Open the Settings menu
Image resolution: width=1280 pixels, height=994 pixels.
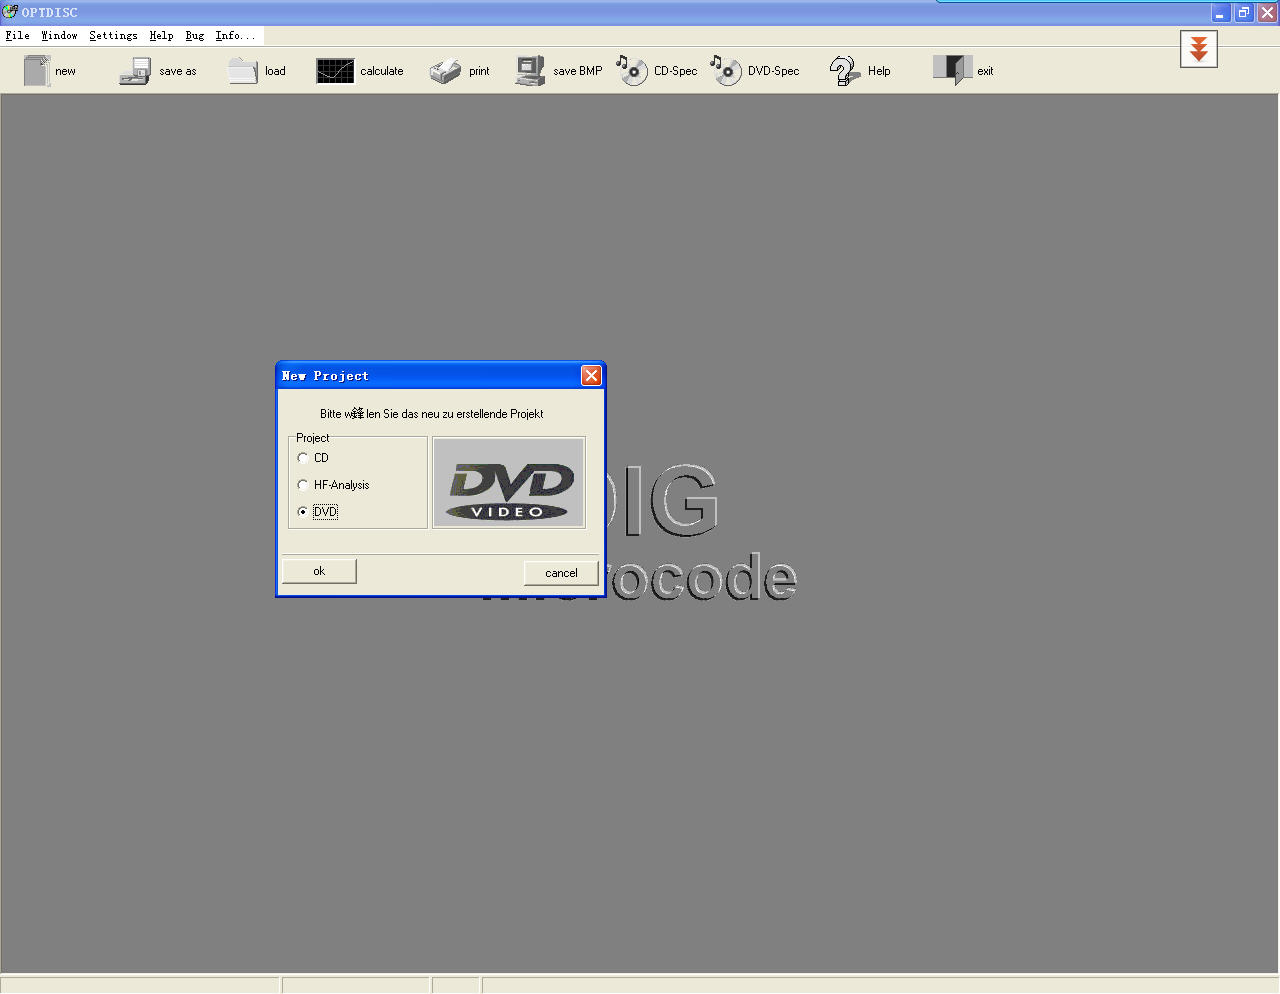pos(113,35)
